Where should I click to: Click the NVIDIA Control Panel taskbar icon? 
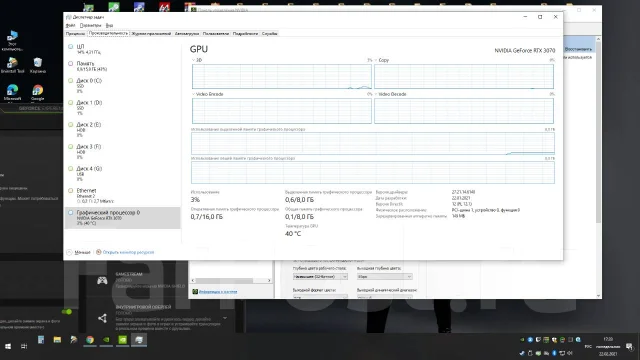122,340
